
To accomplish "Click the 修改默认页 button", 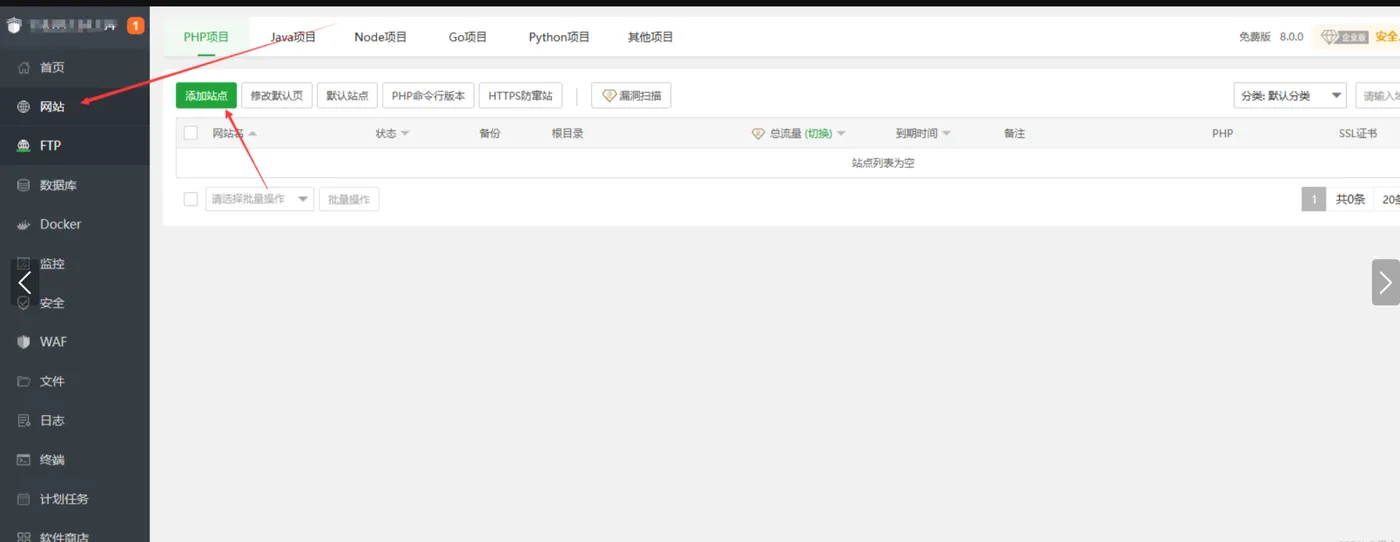I will pyautogui.click(x=277, y=96).
